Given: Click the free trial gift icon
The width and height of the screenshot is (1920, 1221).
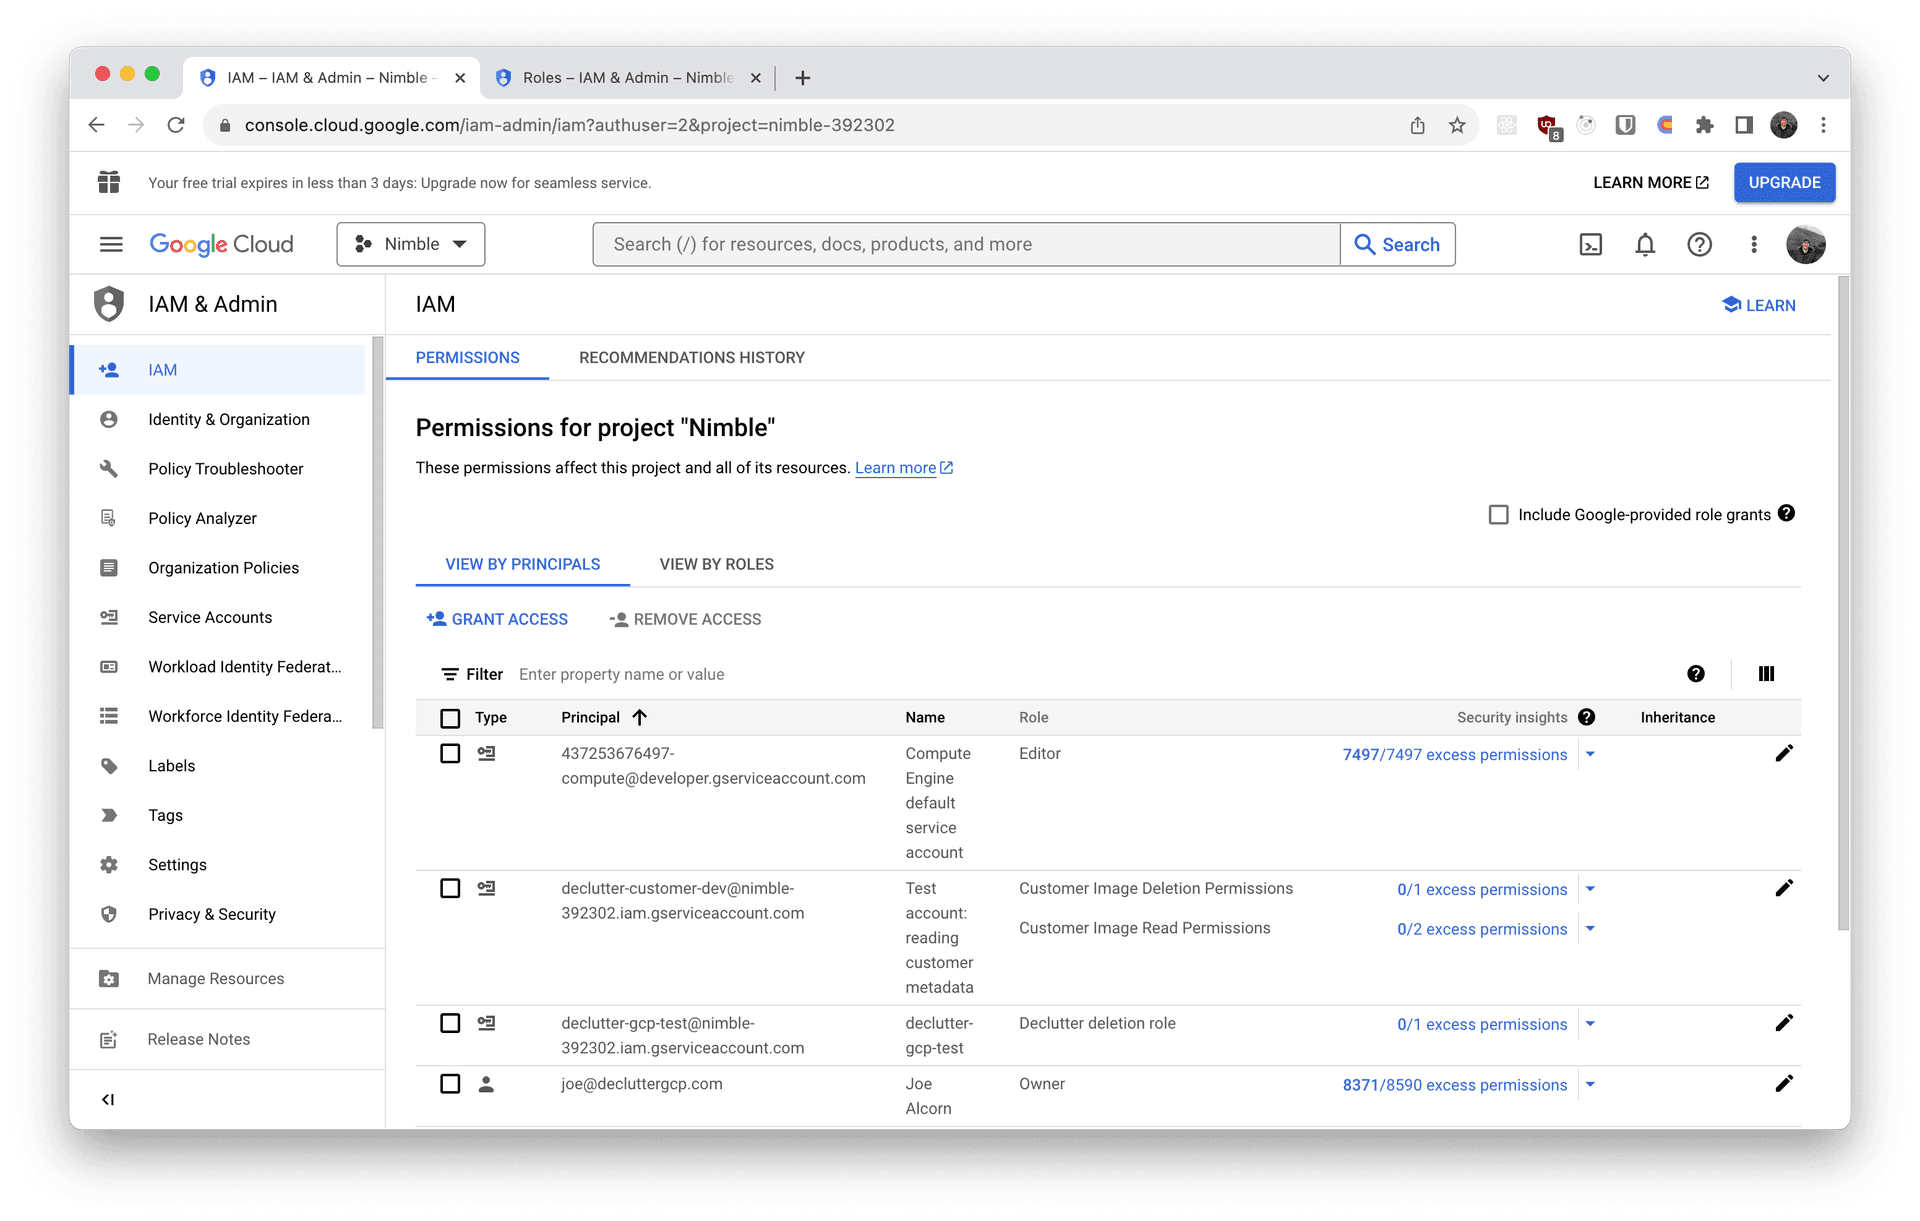Looking at the screenshot, I should point(109,182).
